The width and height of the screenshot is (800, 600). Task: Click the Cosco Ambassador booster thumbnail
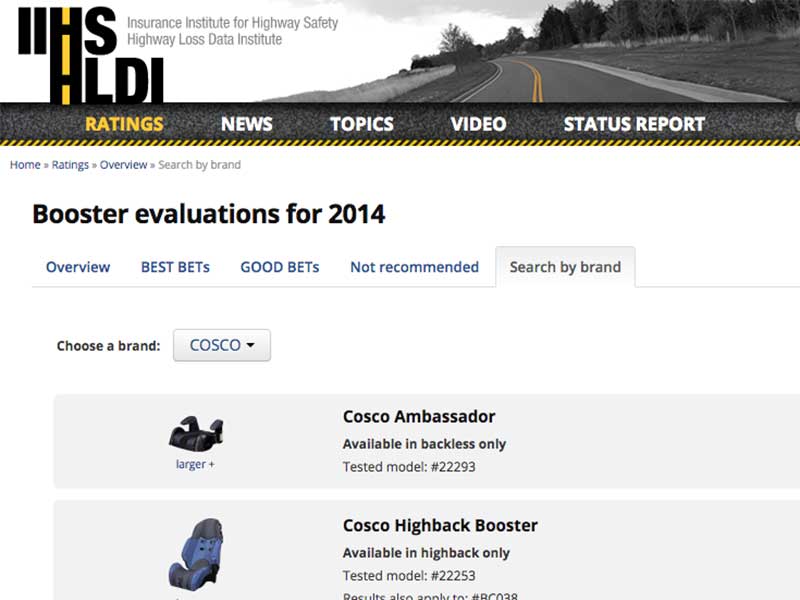click(196, 434)
